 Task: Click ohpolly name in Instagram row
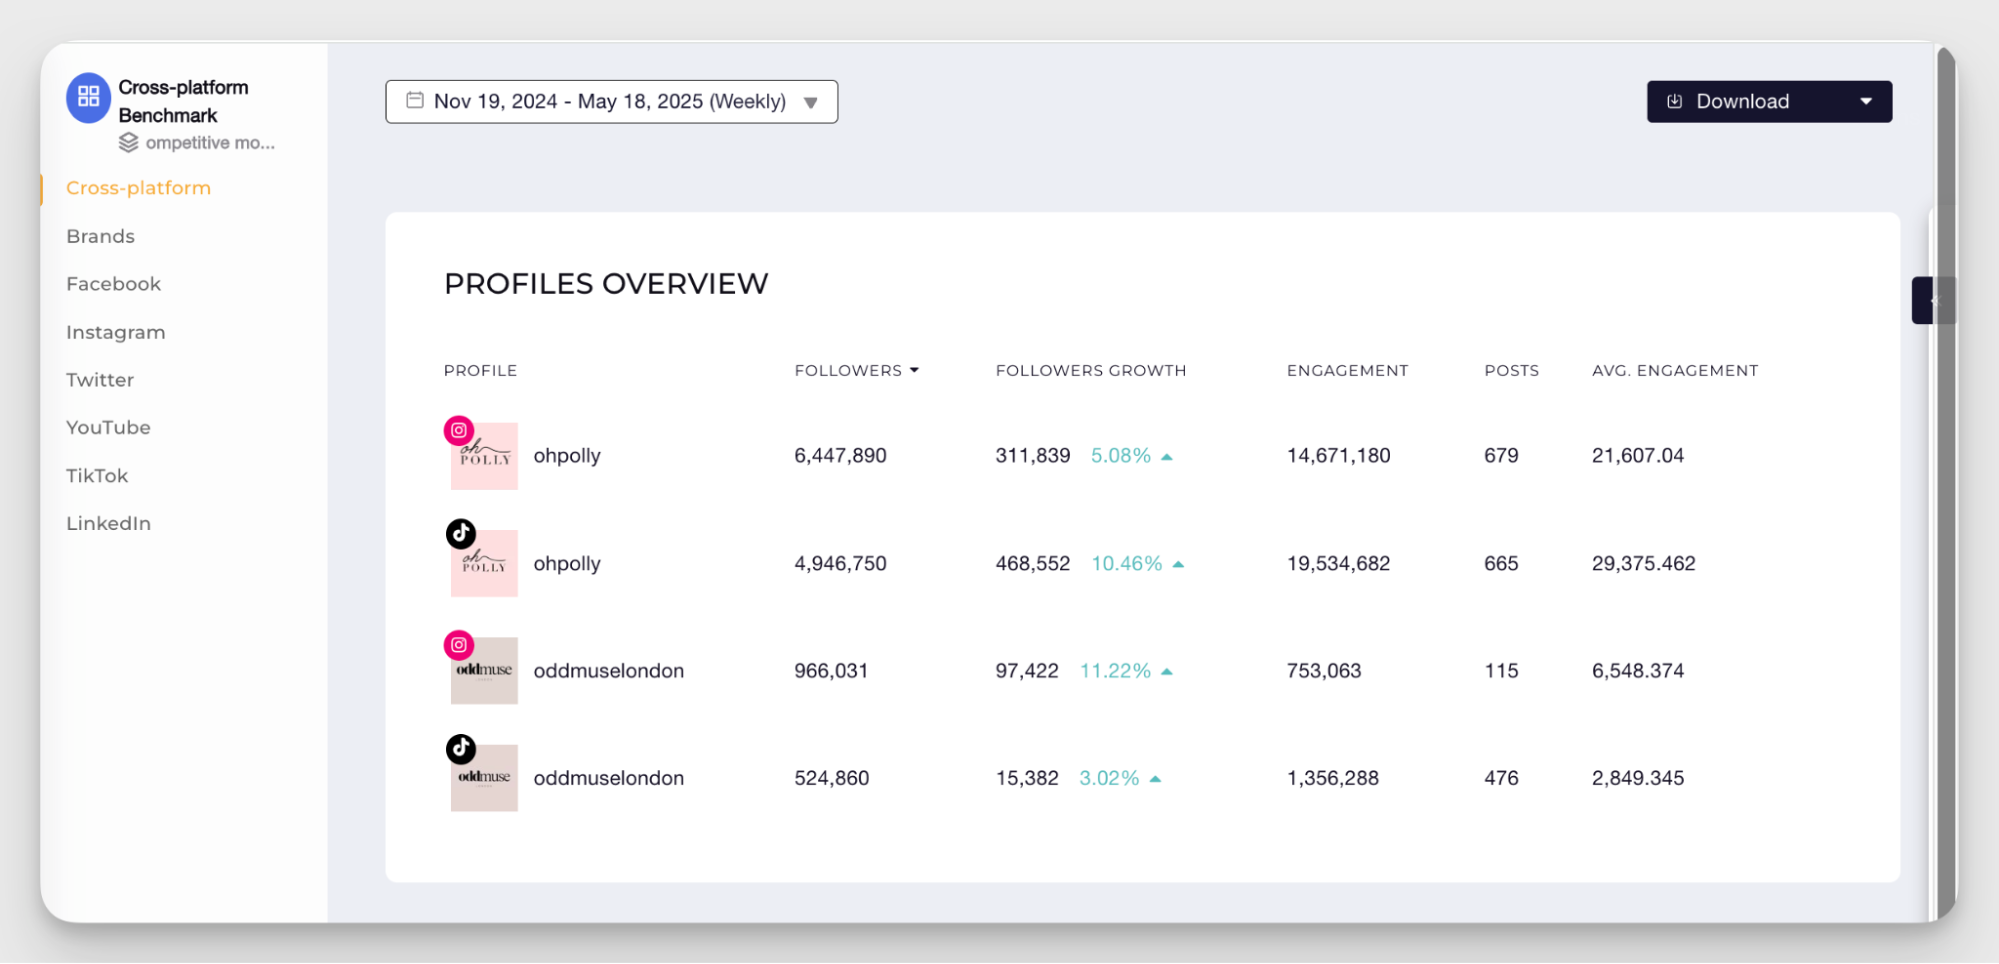(567, 456)
